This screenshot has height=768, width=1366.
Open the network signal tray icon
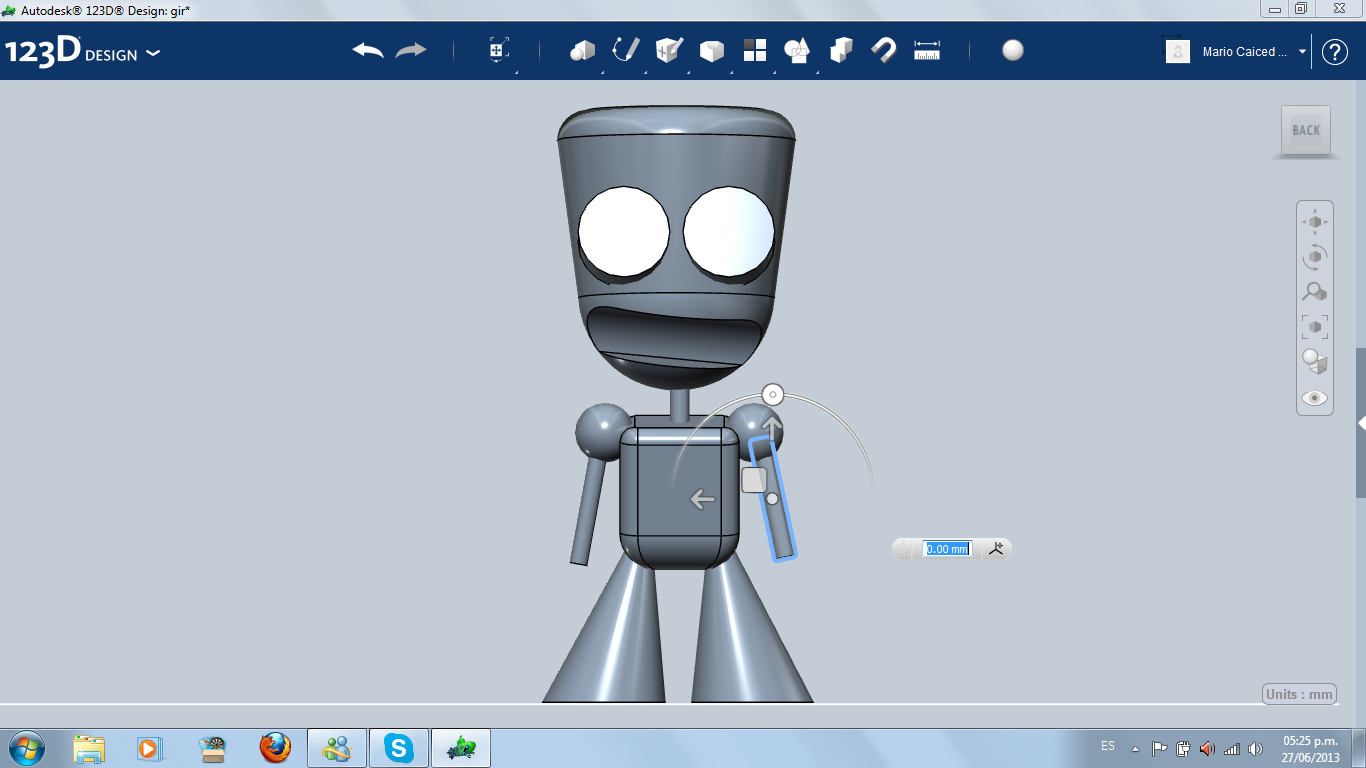pyautogui.click(x=1232, y=748)
